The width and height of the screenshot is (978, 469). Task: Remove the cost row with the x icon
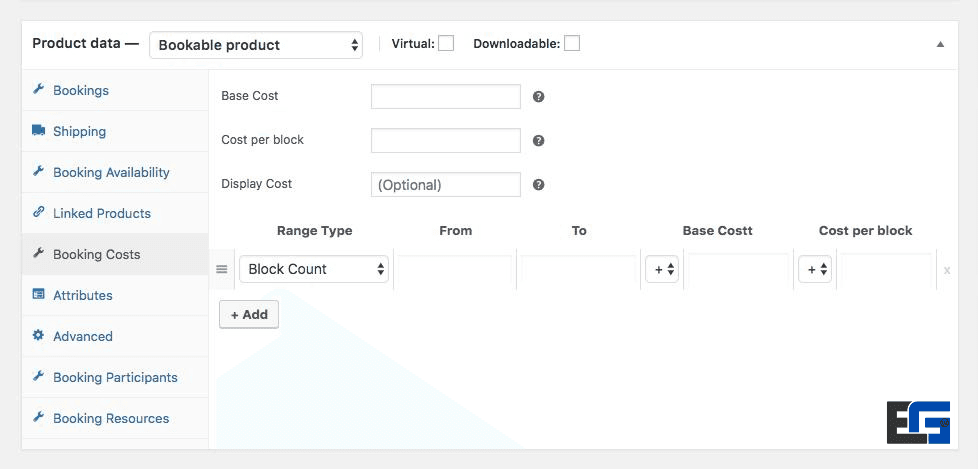[947, 270]
